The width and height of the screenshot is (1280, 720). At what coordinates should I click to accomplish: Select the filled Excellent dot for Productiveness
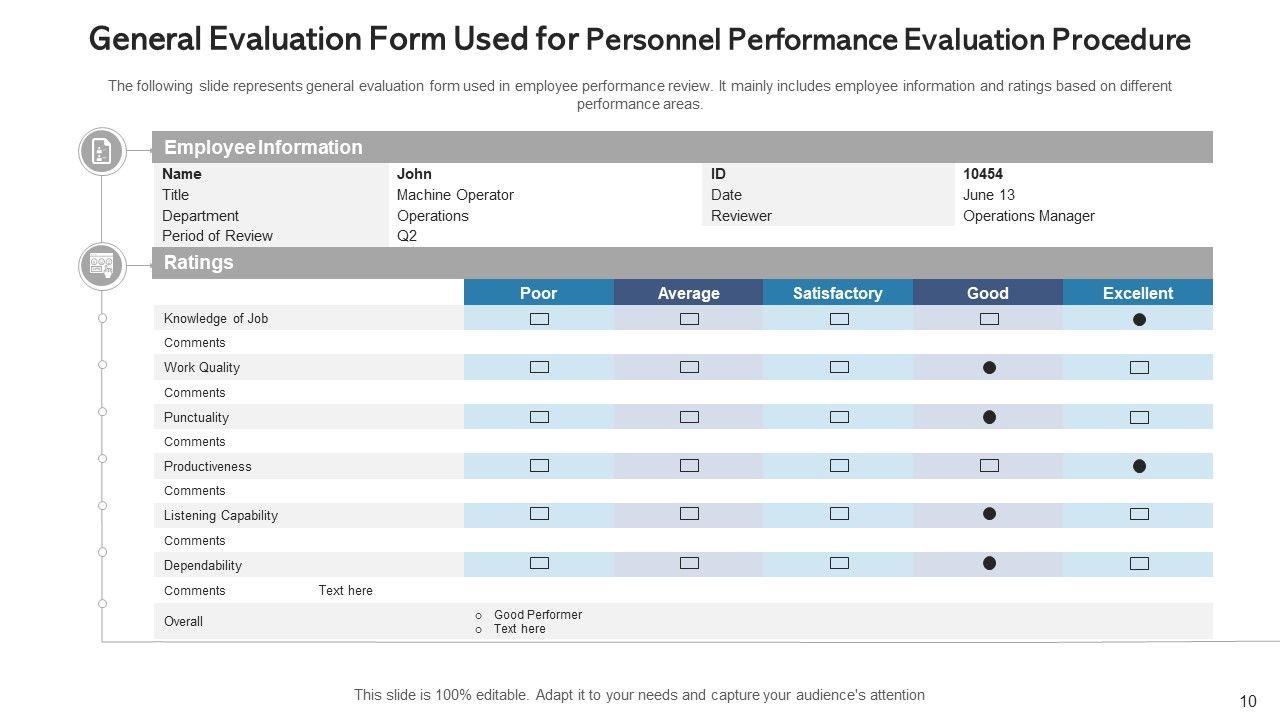click(1139, 466)
